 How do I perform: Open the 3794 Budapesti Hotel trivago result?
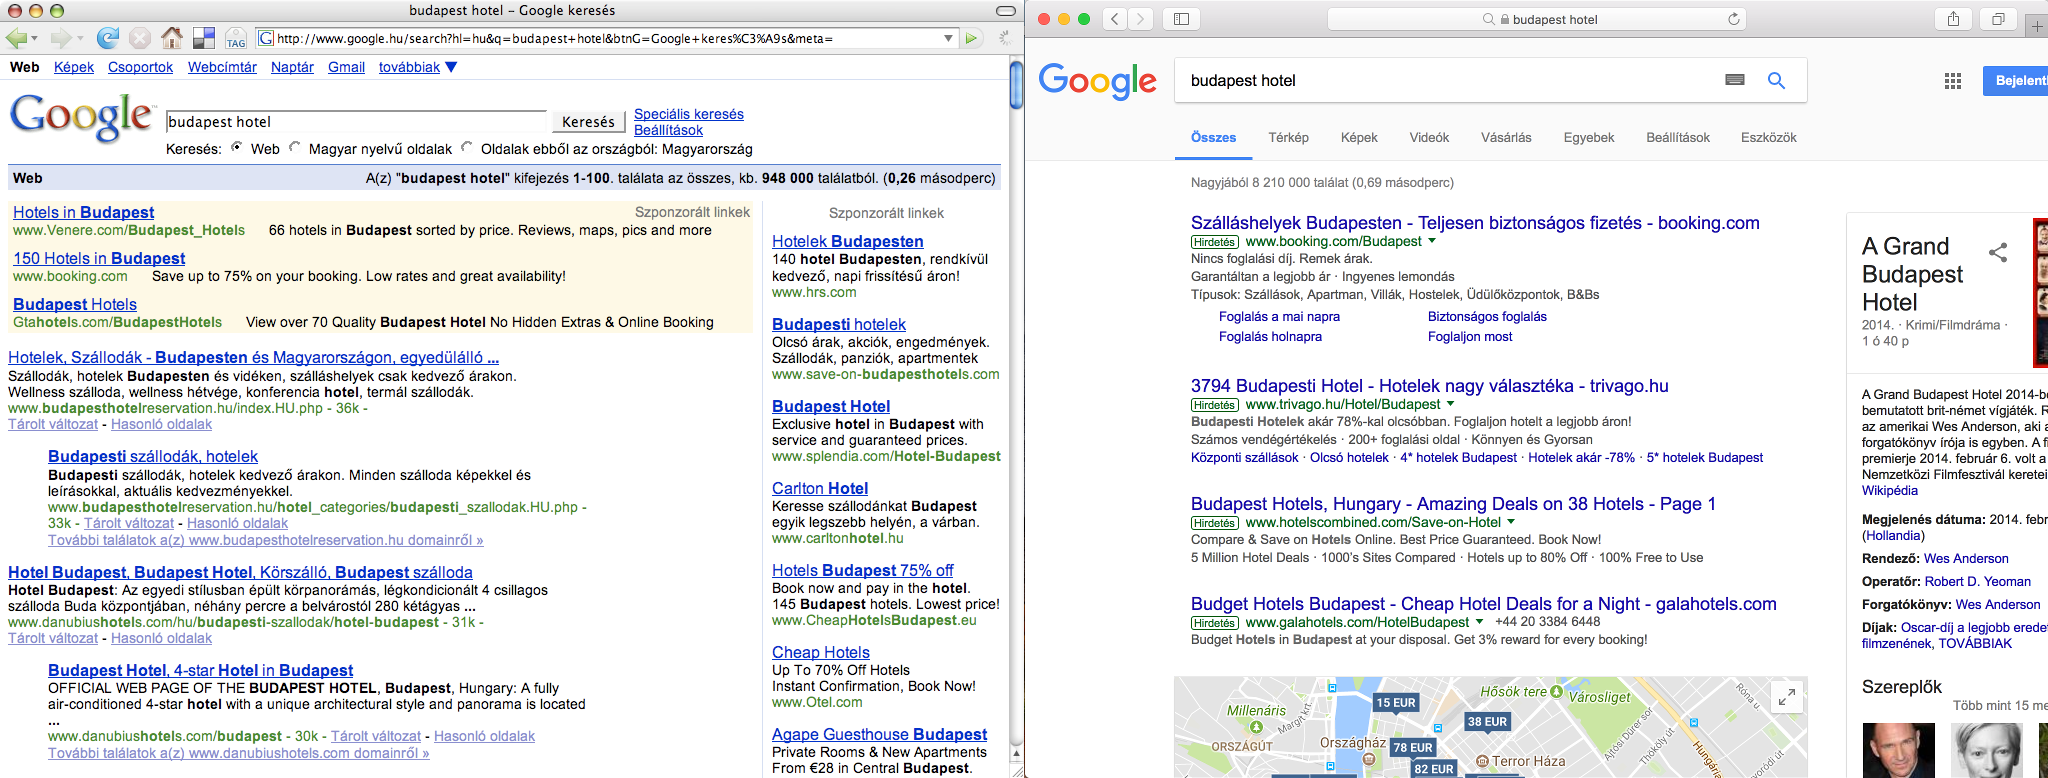tap(1429, 386)
